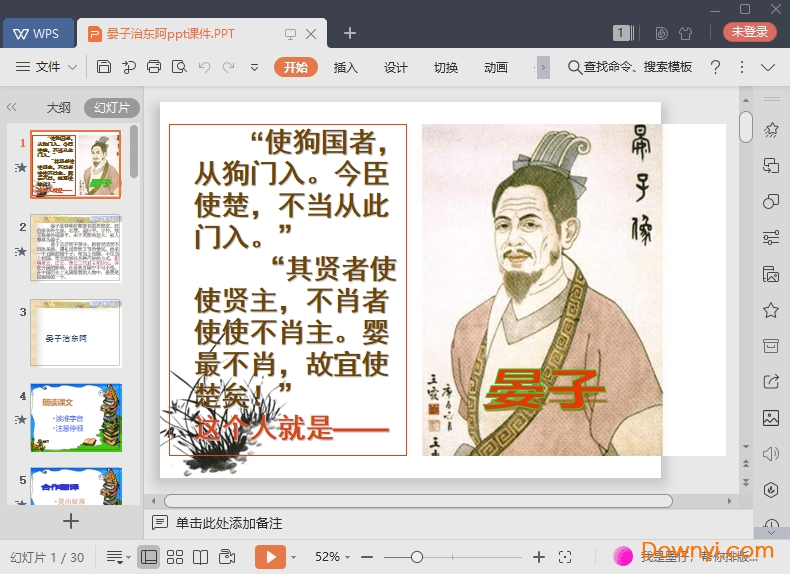Select slide 3 thumbnail 晏子治东阿
The height and width of the screenshot is (574, 790).
click(76, 333)
